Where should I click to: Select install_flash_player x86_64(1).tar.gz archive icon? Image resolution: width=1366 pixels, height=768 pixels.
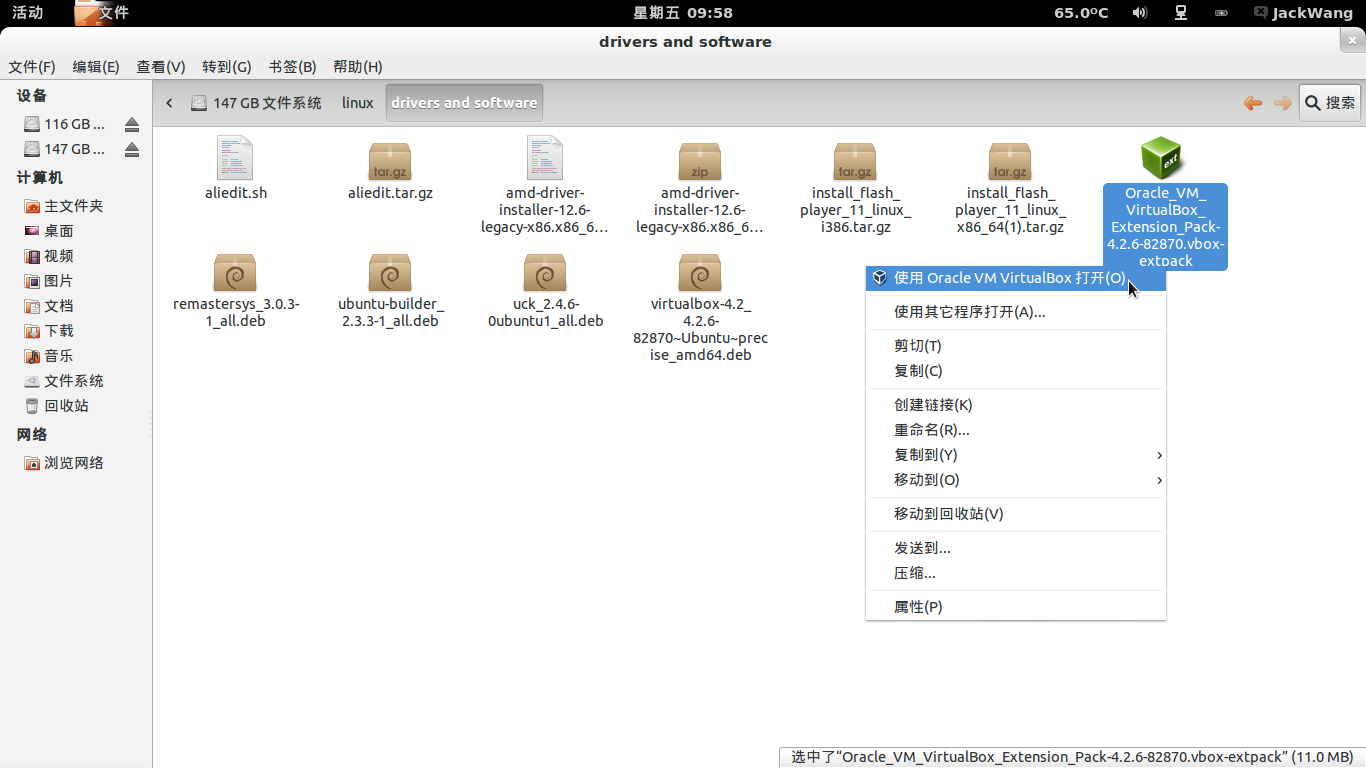[1010, 161]
